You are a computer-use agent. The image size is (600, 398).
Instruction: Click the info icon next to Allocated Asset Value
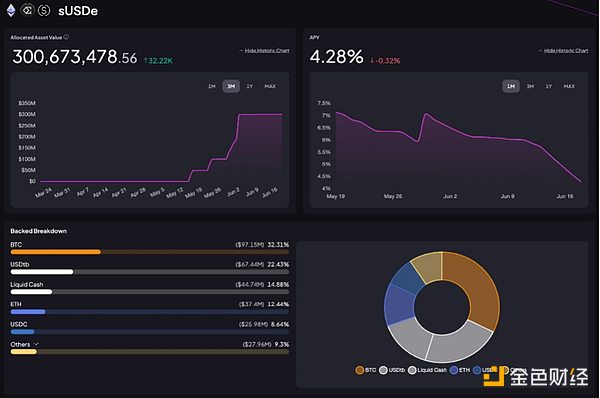click(x=66, y=37)
